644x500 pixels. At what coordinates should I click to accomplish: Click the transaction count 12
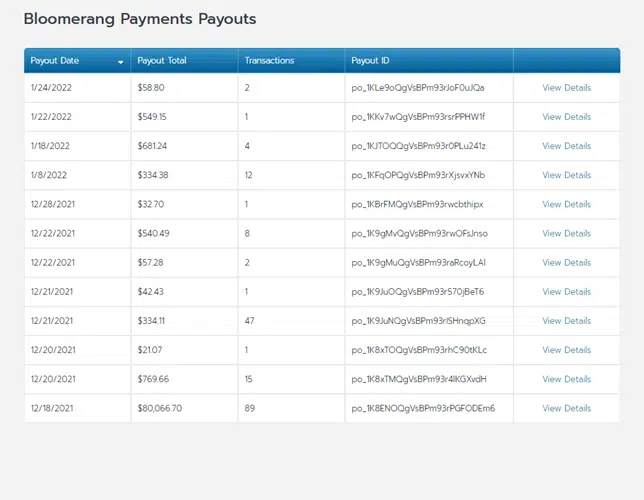248,175
